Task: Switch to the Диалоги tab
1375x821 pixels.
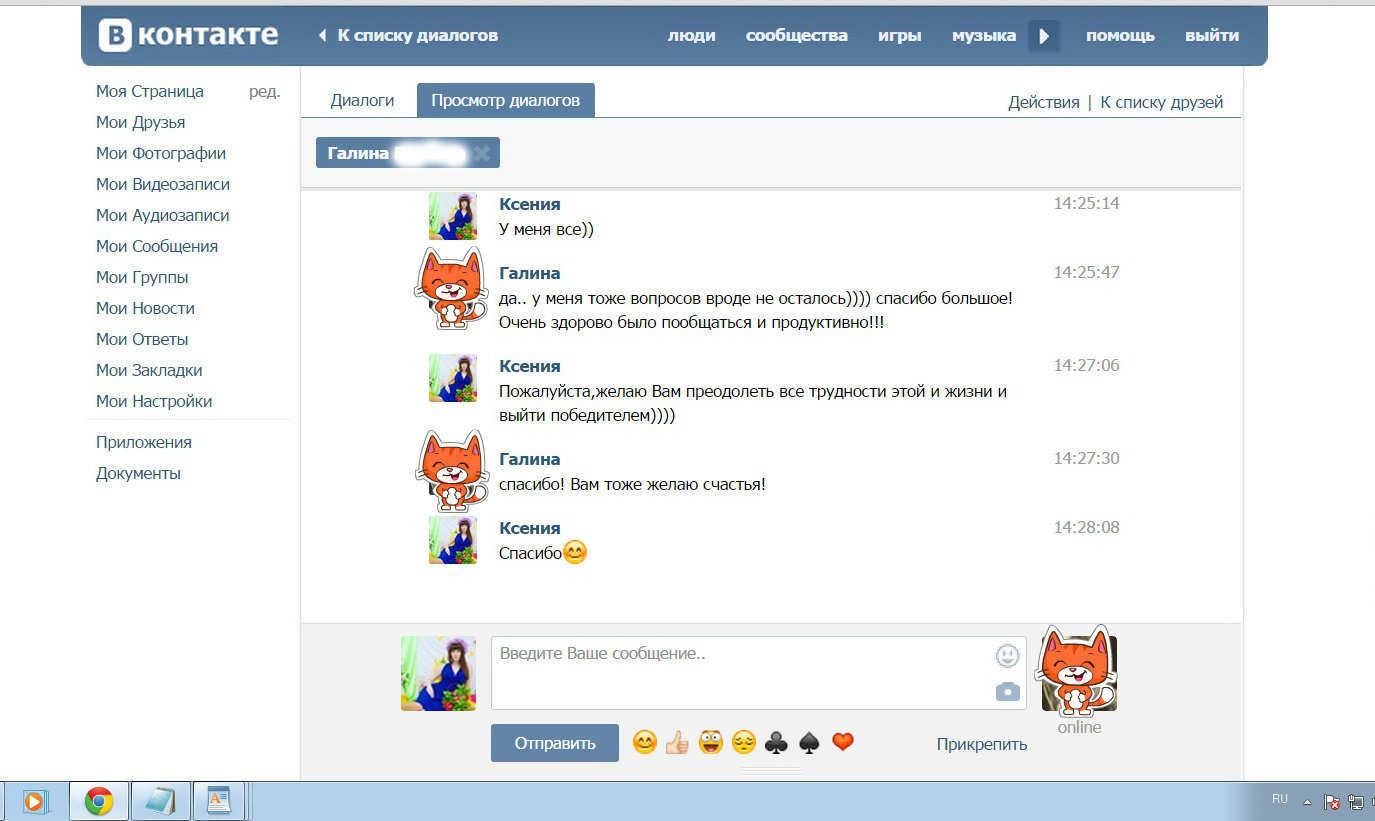Action: click(x=362, y=100)
